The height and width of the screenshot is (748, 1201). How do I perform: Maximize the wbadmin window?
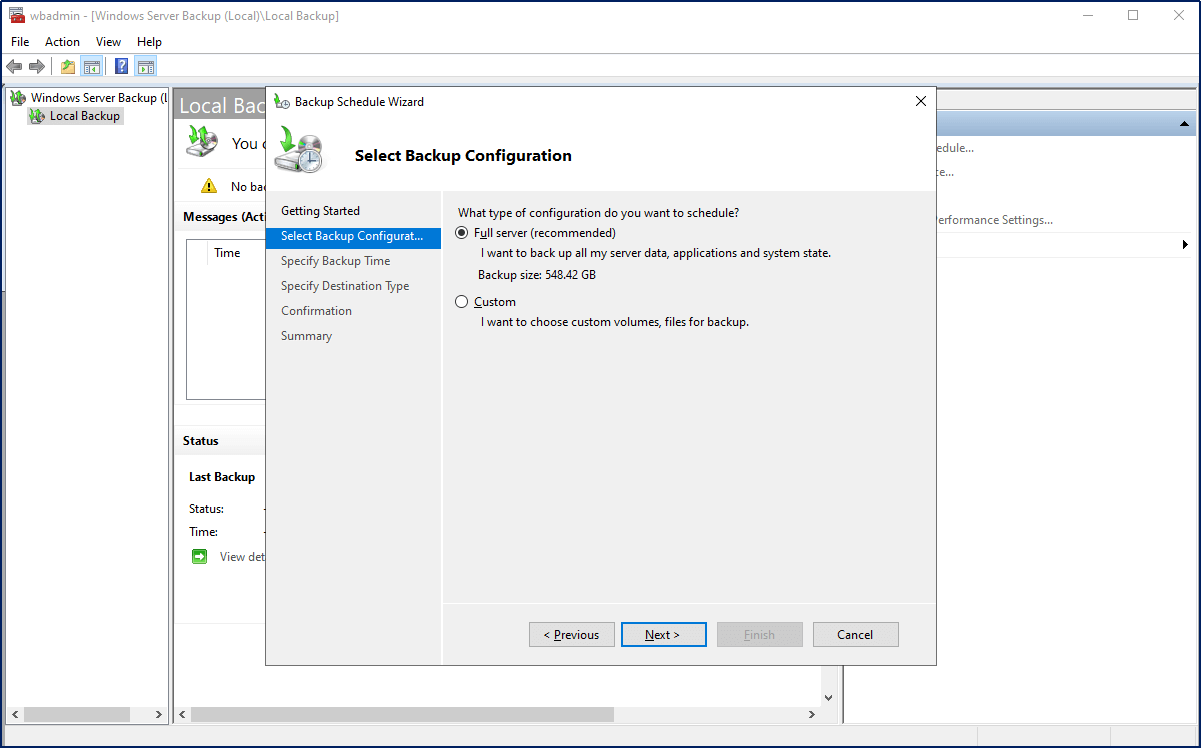pyautogui.click(x=1133, y=15)
